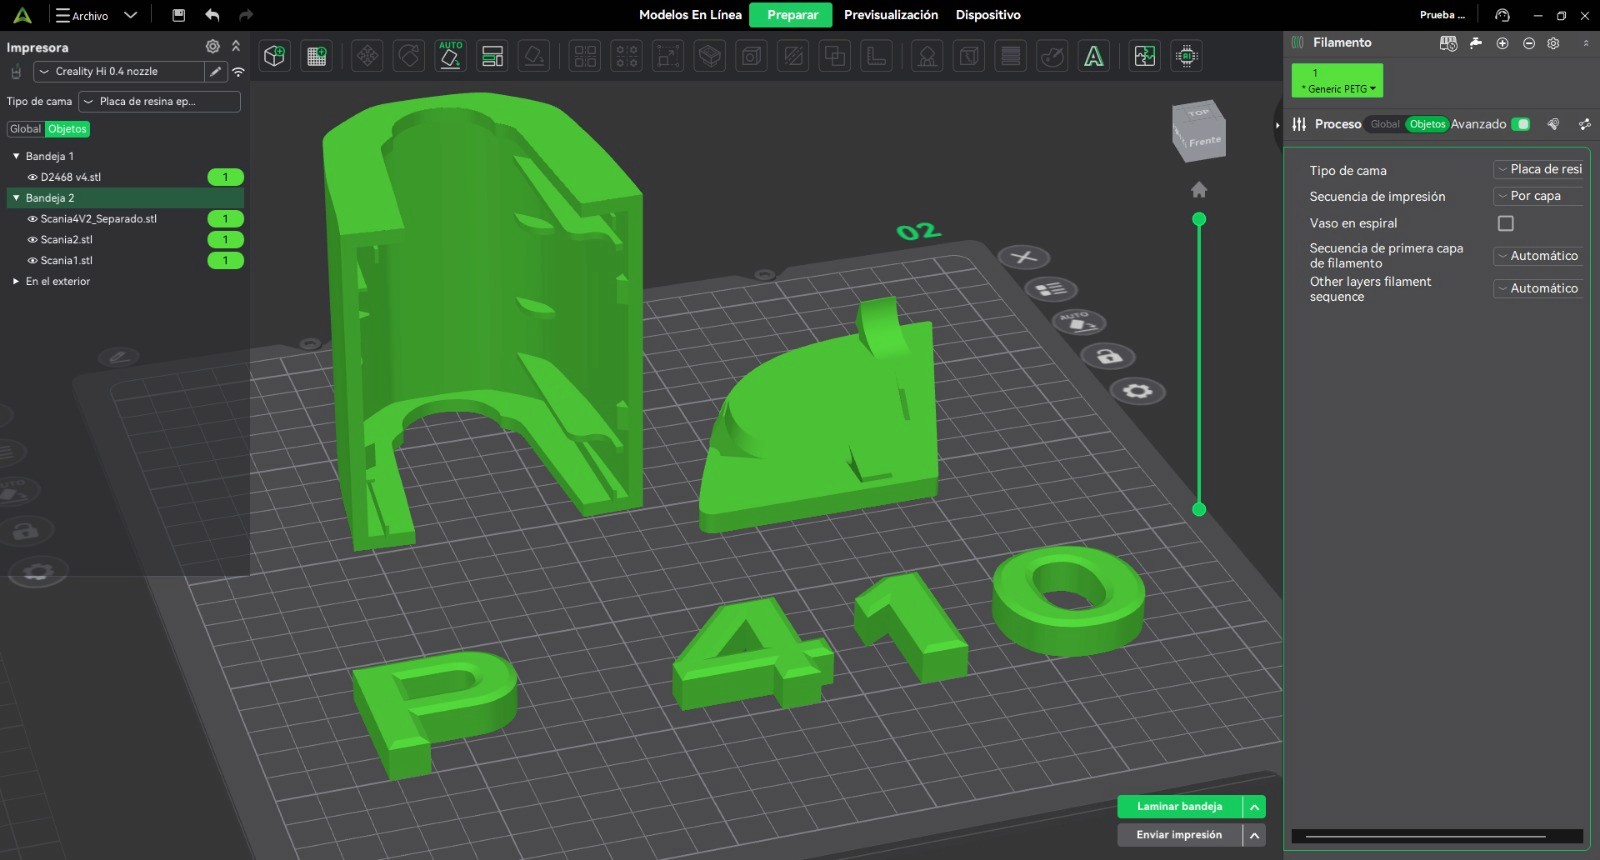Toggle the Avanzado switch

[x=1521, y=124]
